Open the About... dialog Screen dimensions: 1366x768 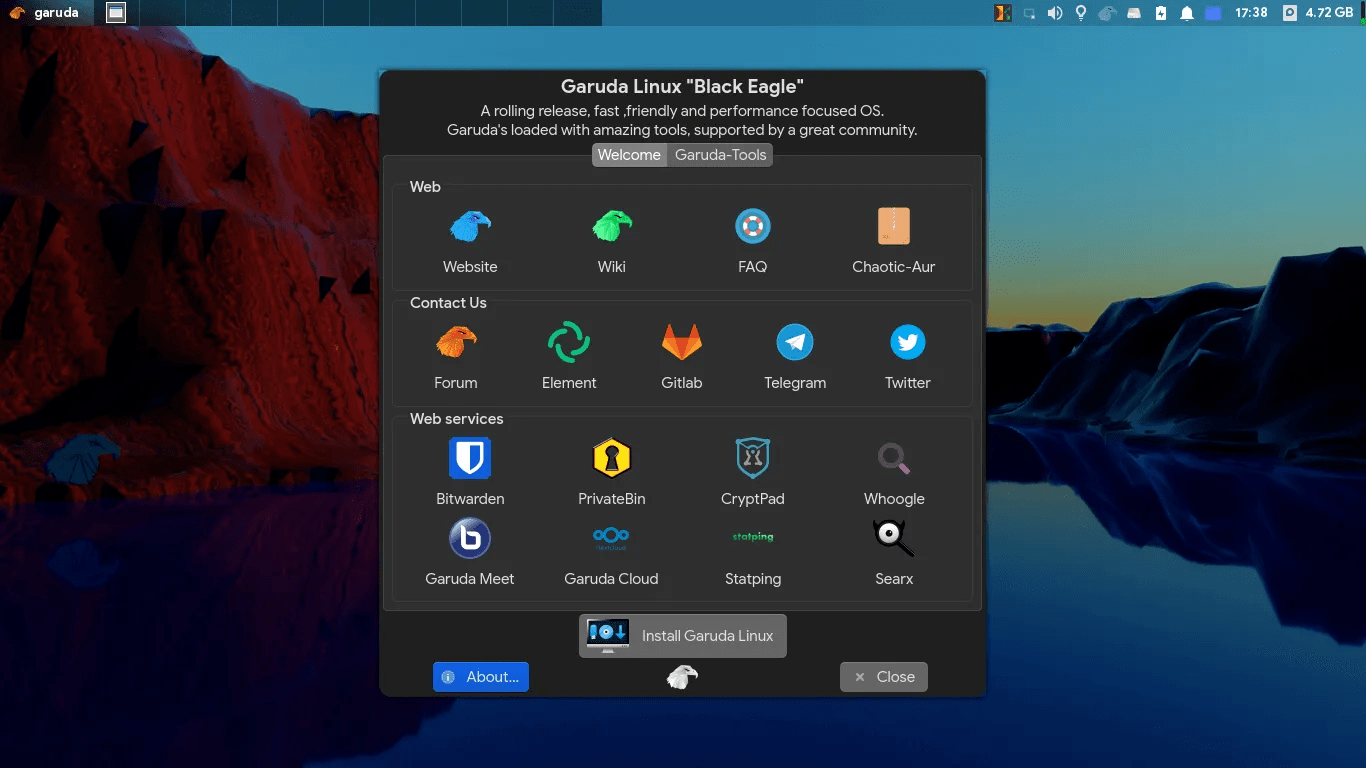481,677
